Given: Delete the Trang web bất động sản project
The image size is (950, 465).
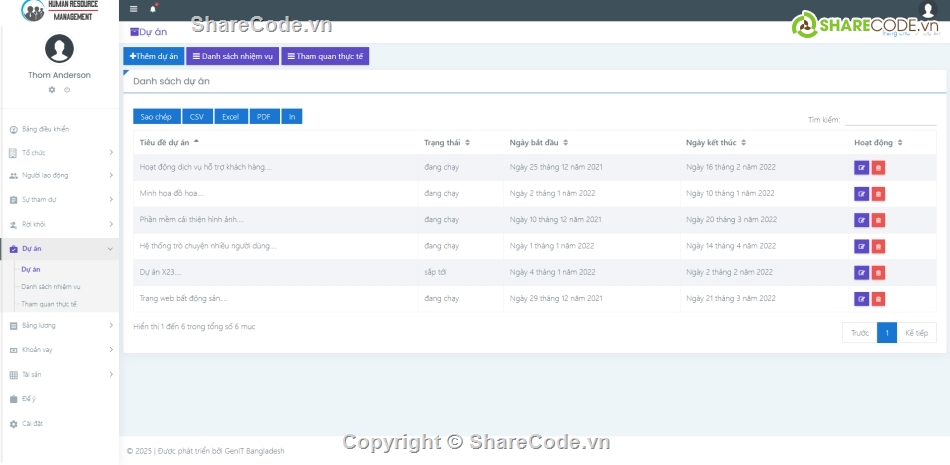Looking at the screenshot, I should [879, 299].
